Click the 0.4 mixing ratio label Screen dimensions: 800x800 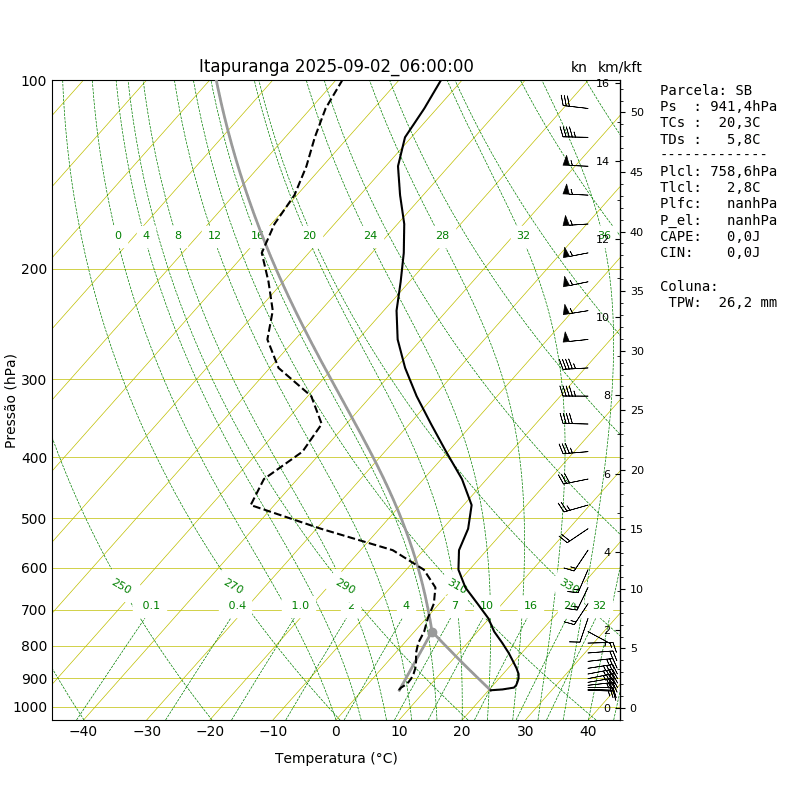[237, 605]
